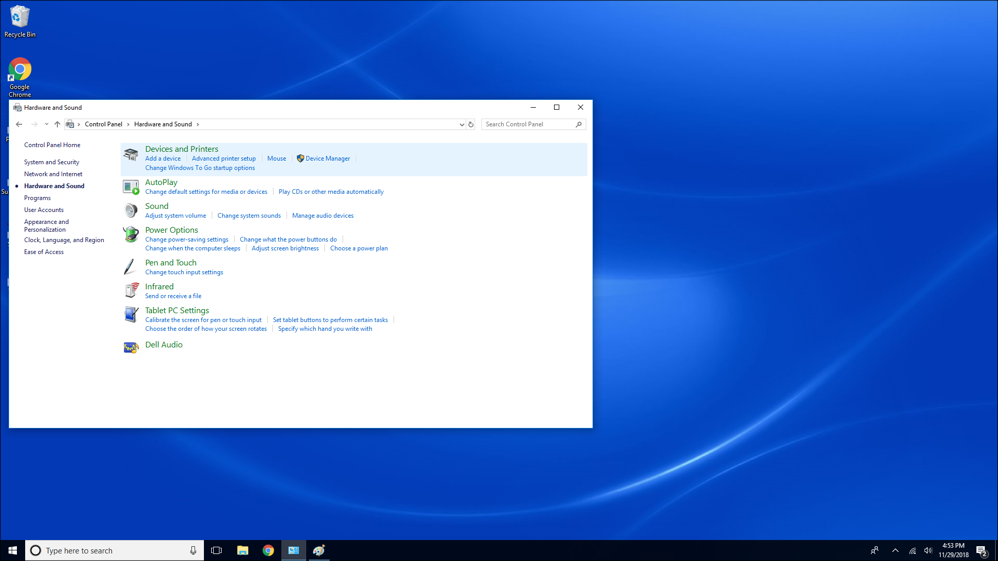
Task: Open the Dell Audio icon
Action: click(x=131, y=347)
